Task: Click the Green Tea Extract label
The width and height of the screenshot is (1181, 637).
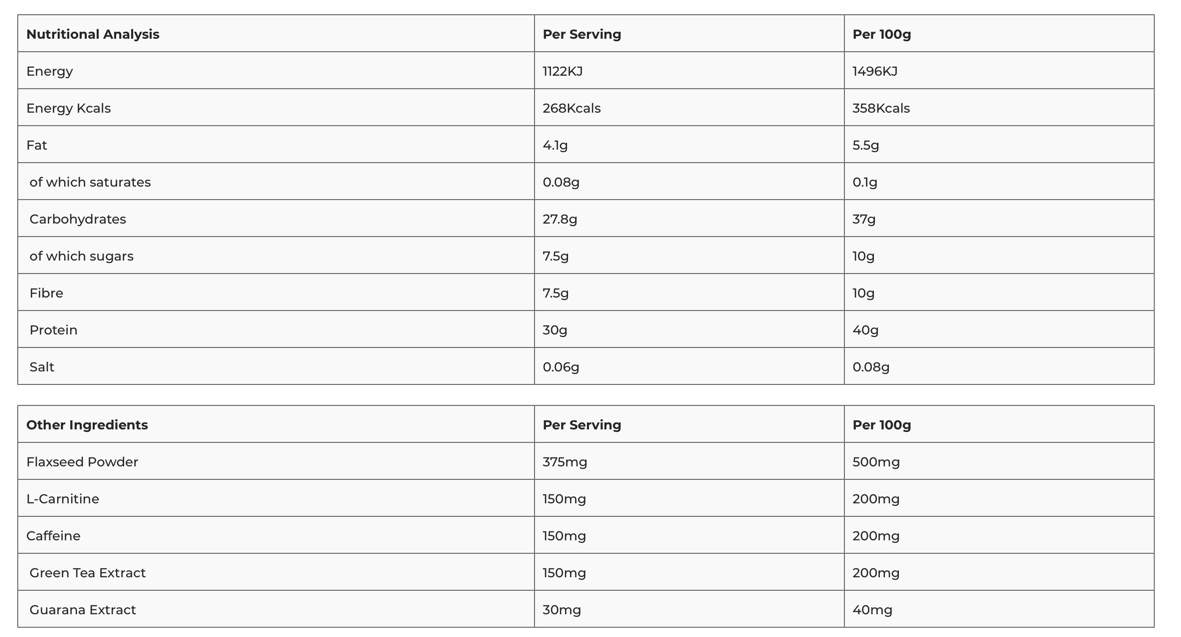Action: coord(88,573)
